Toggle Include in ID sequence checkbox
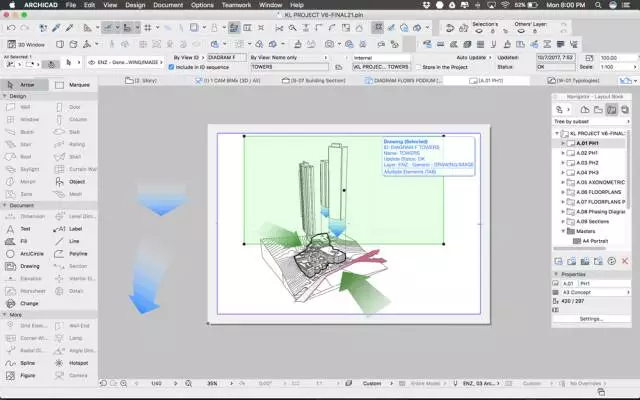The image size is (640, 400). [171, 67]
